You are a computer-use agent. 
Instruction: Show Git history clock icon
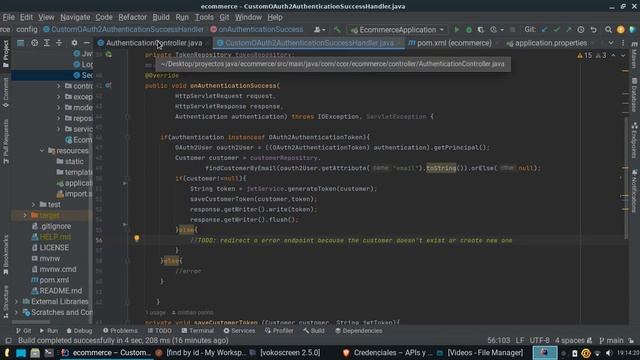coord(581,30)
